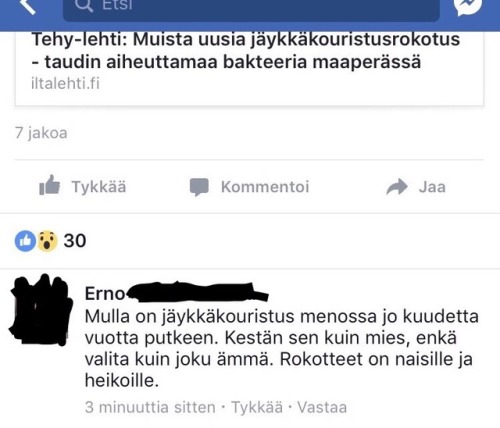Screen dimensions: 500x428
Task: Like the comment via Tykkää link
Action: coord(257,407)
